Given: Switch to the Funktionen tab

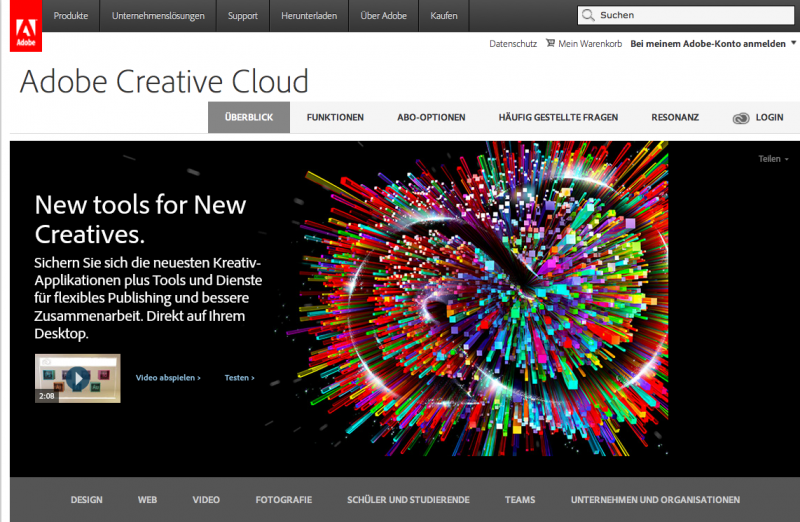Looking at the screenshot, I should coord(335,118).
